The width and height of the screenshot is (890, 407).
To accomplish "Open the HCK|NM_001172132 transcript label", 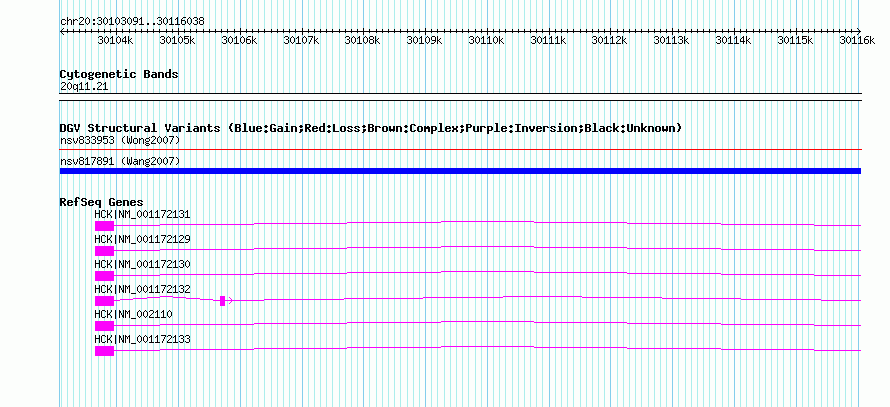I will pyautogui.click(x=142, y=289).
